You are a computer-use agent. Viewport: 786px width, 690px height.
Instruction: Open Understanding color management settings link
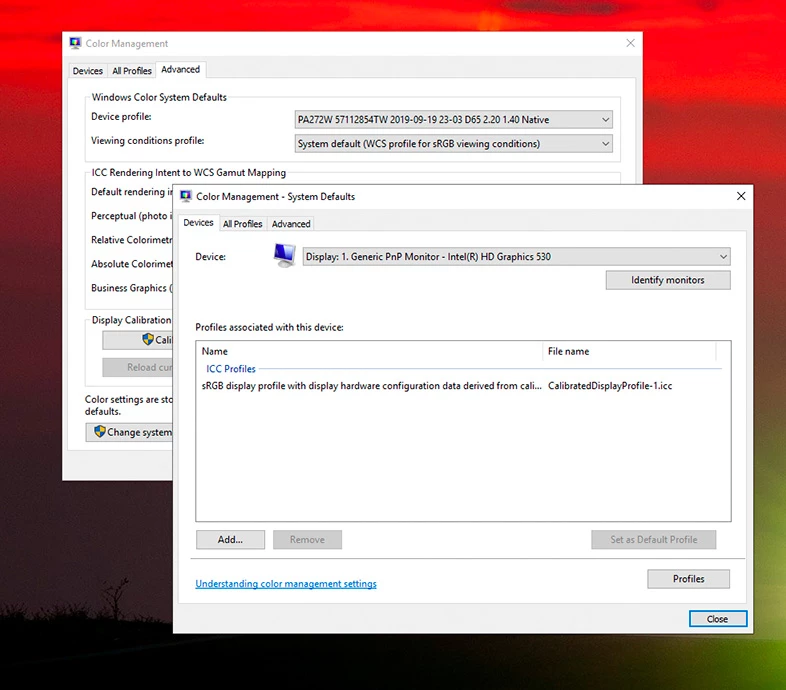pyautogui.click(x=286, y=584)
